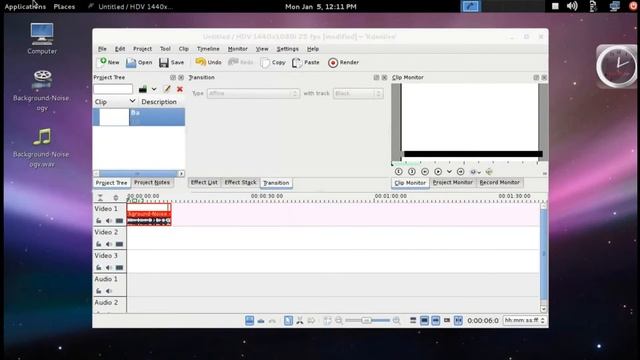Switch to the Clip Monitor tab
The width and height of the screenshot is (640, 360).
410,183
